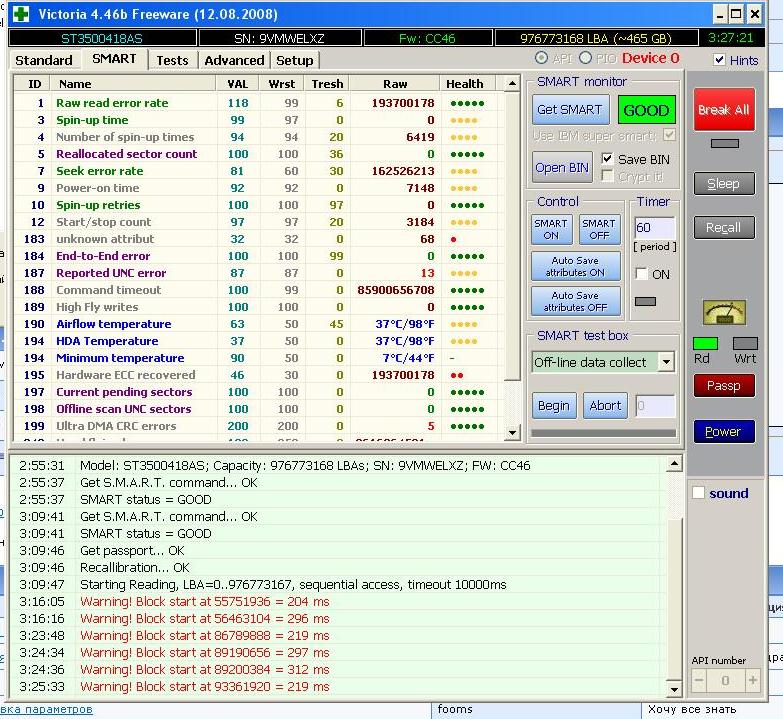The image size is (783, 719).
Task: Enable the sound checkbox
Action: (699, 493)
